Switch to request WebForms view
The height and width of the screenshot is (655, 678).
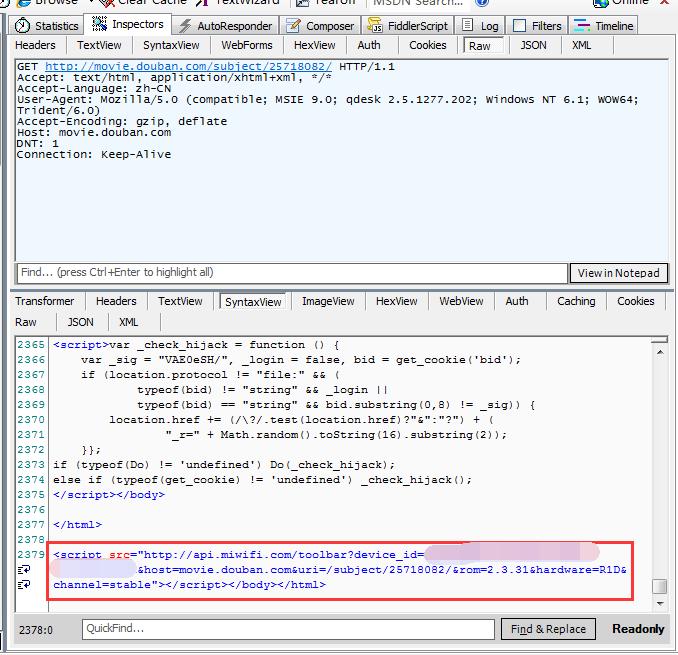tap(246, 45)
